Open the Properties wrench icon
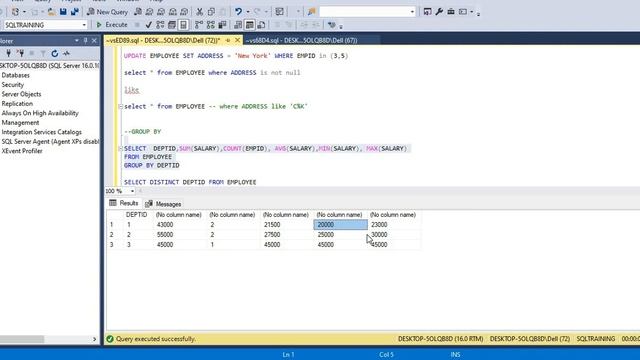 pos(439,12)
